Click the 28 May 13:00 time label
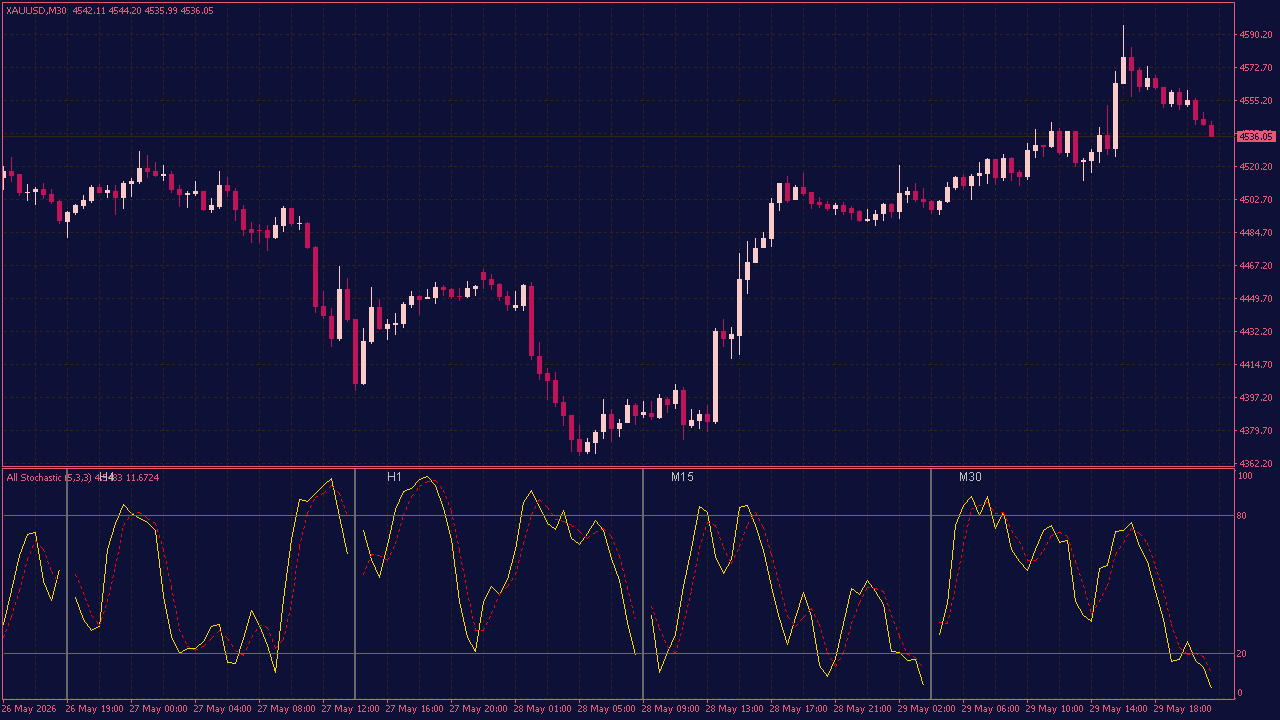Image resolution: width=1280 pixels, height=720 pixels. [x=735, y=709]
